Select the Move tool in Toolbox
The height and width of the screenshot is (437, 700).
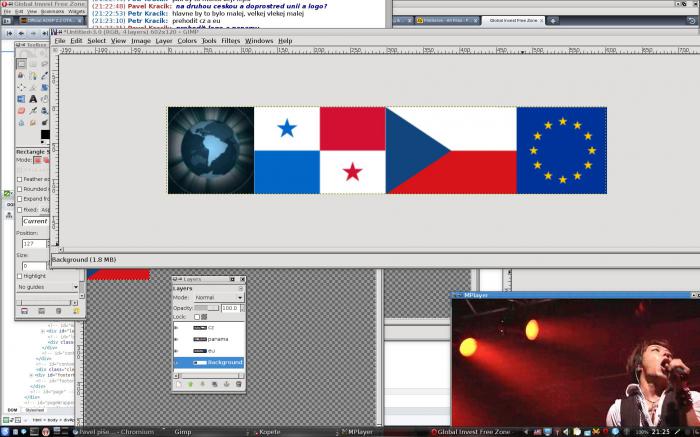[21, 87]
